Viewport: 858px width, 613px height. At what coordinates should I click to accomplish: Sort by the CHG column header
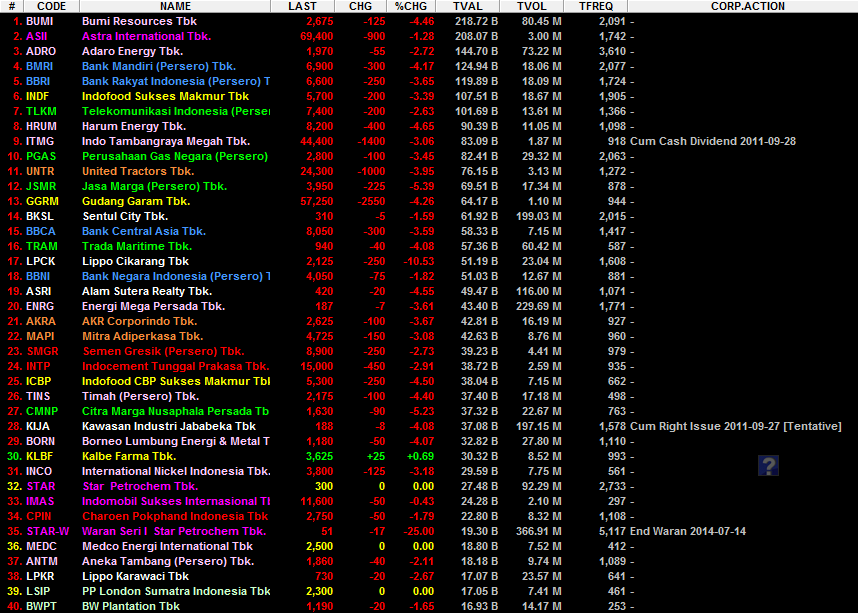point(361,6)
